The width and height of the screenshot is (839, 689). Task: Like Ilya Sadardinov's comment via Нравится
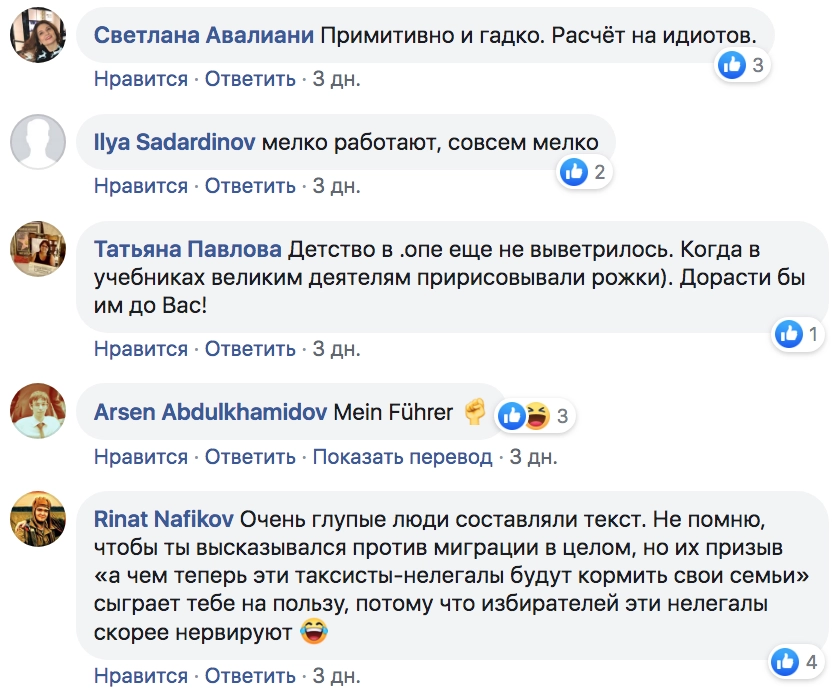141,186
